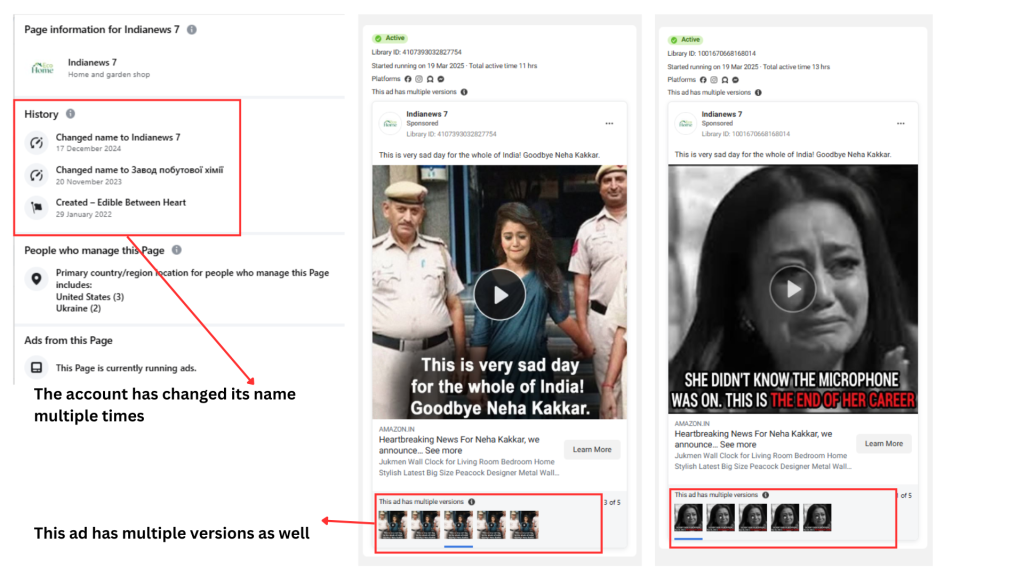The height and width of the screenshot is (576, 1024).
Task: Click the date 17 December 2024 in History
Action: point(88,149)
